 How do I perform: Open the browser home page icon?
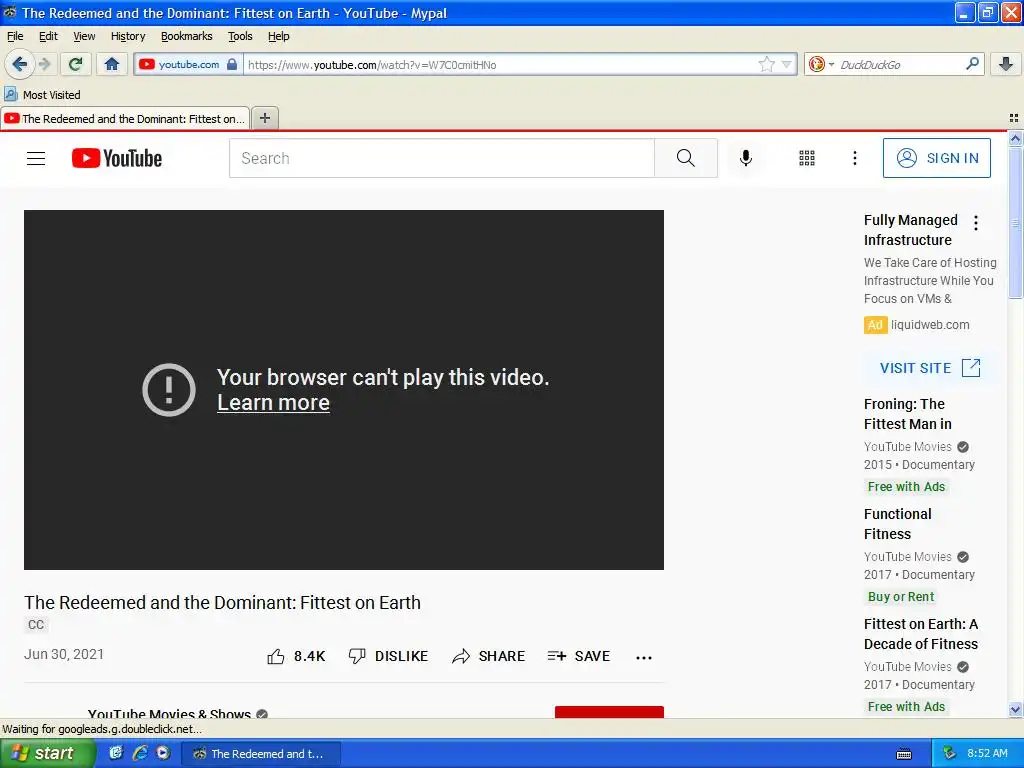112,64
